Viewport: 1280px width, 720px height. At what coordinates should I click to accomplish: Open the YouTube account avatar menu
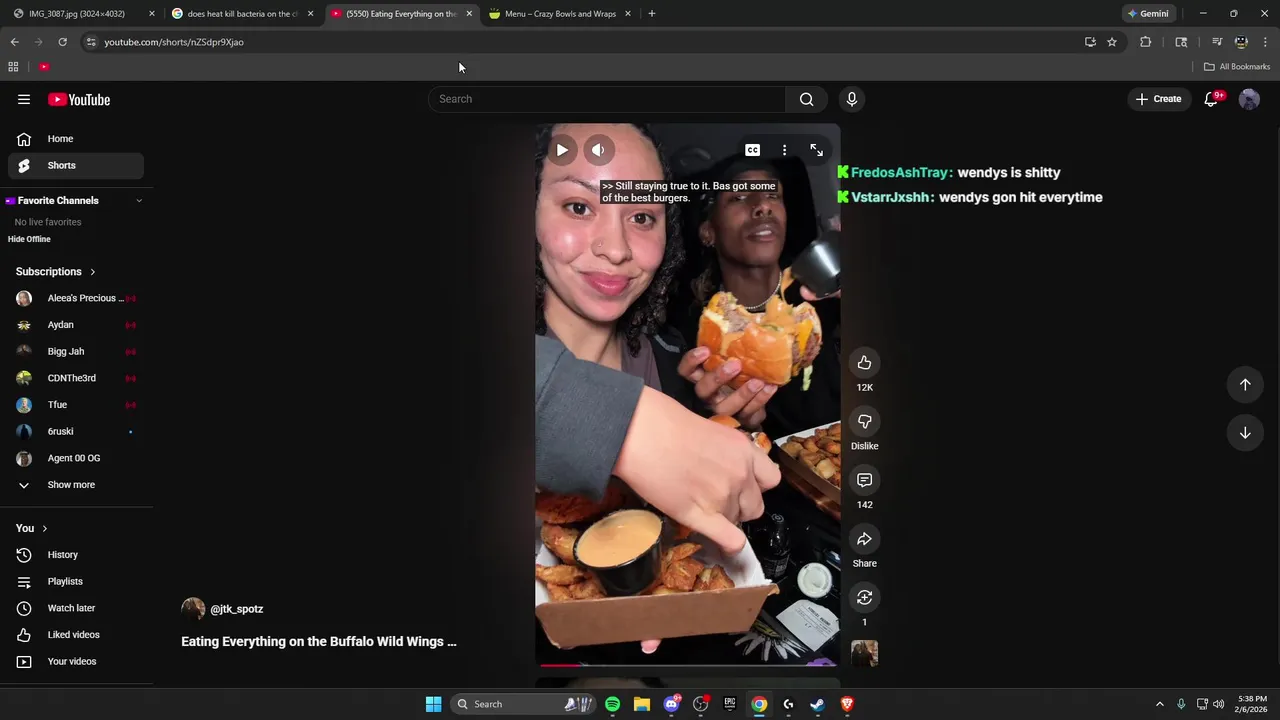tap(1249, 99)
